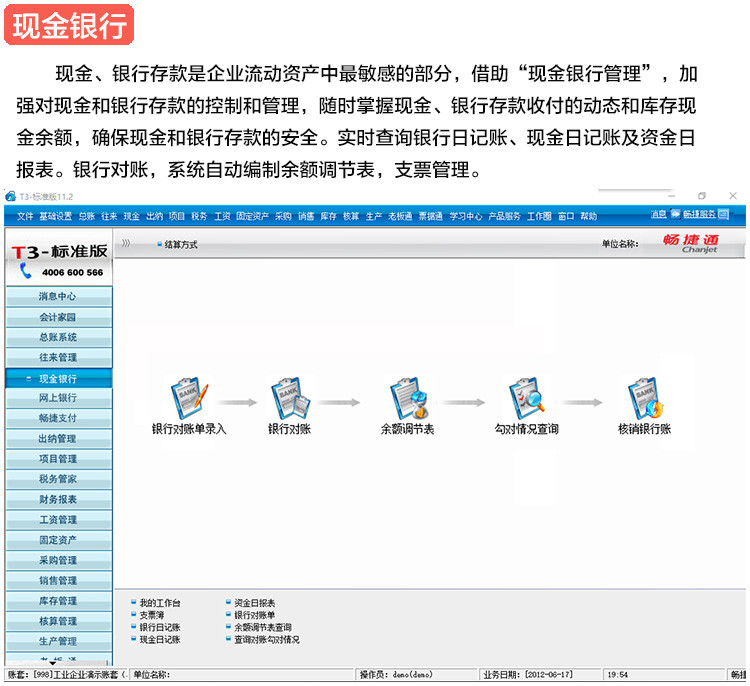Open the 固定资产 menu in menu bar
This screenshot has width=750, height=686.
pos(252,215)
